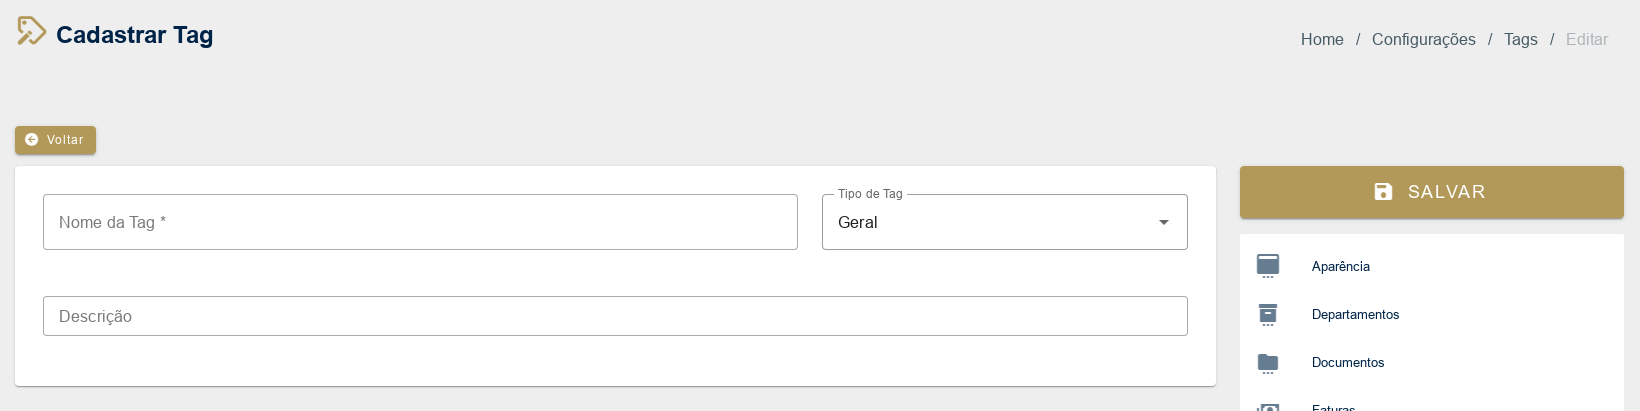
Task: Open the Departamentos menu item
Action: [1432, 314]
